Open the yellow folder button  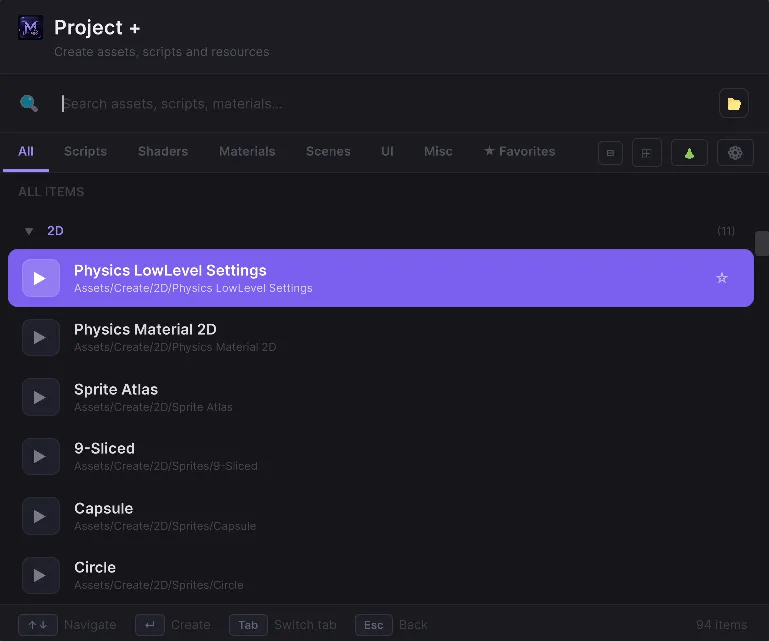(x=734, y=103)
